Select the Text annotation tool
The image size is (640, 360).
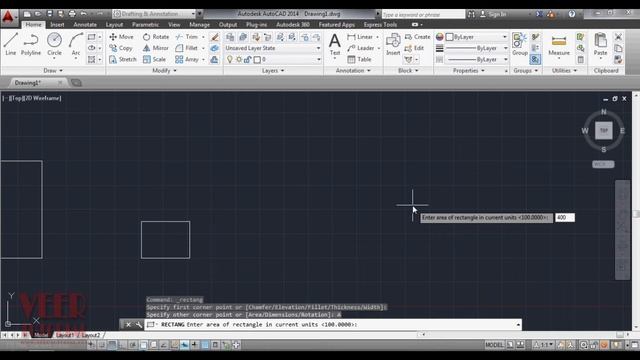coord(335,44)
